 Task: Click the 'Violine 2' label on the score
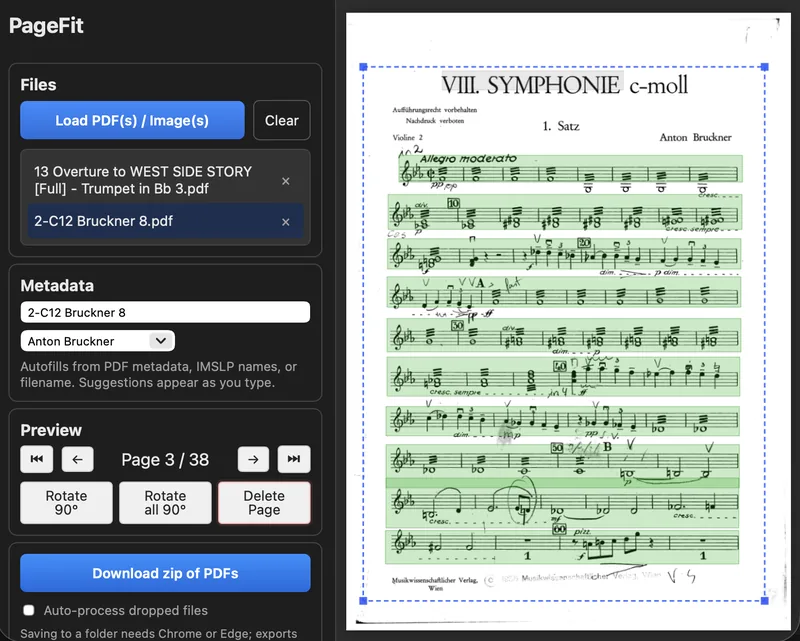tap(408, 137)
